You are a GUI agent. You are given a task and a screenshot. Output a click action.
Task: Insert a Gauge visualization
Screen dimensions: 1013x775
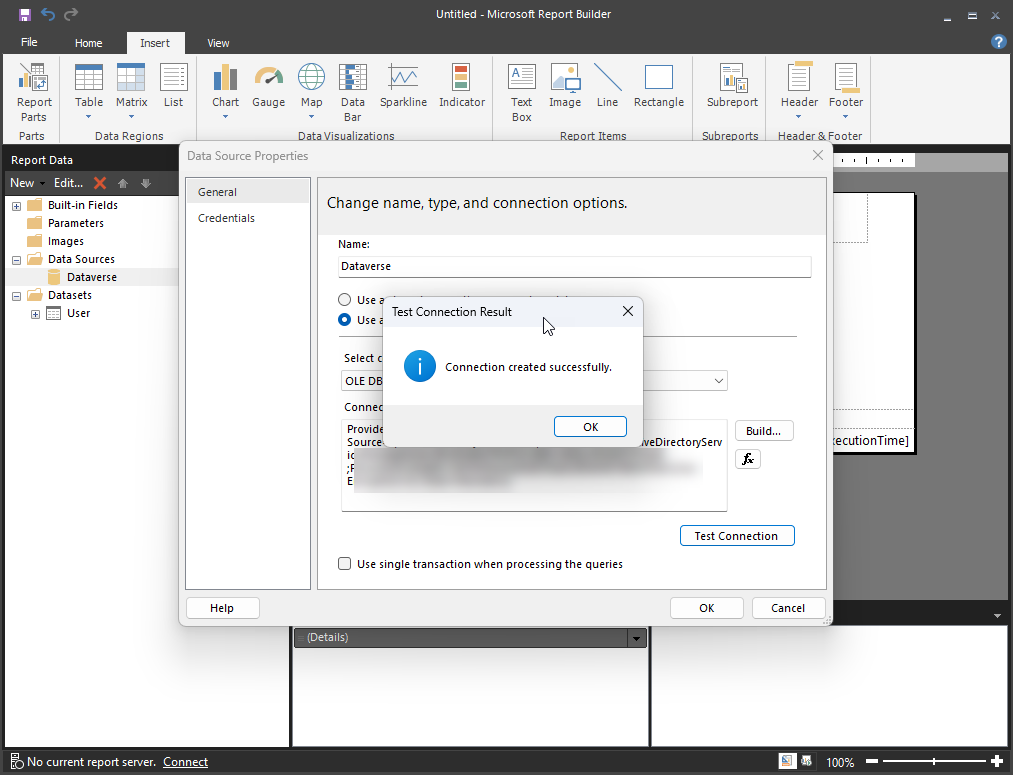269,85
